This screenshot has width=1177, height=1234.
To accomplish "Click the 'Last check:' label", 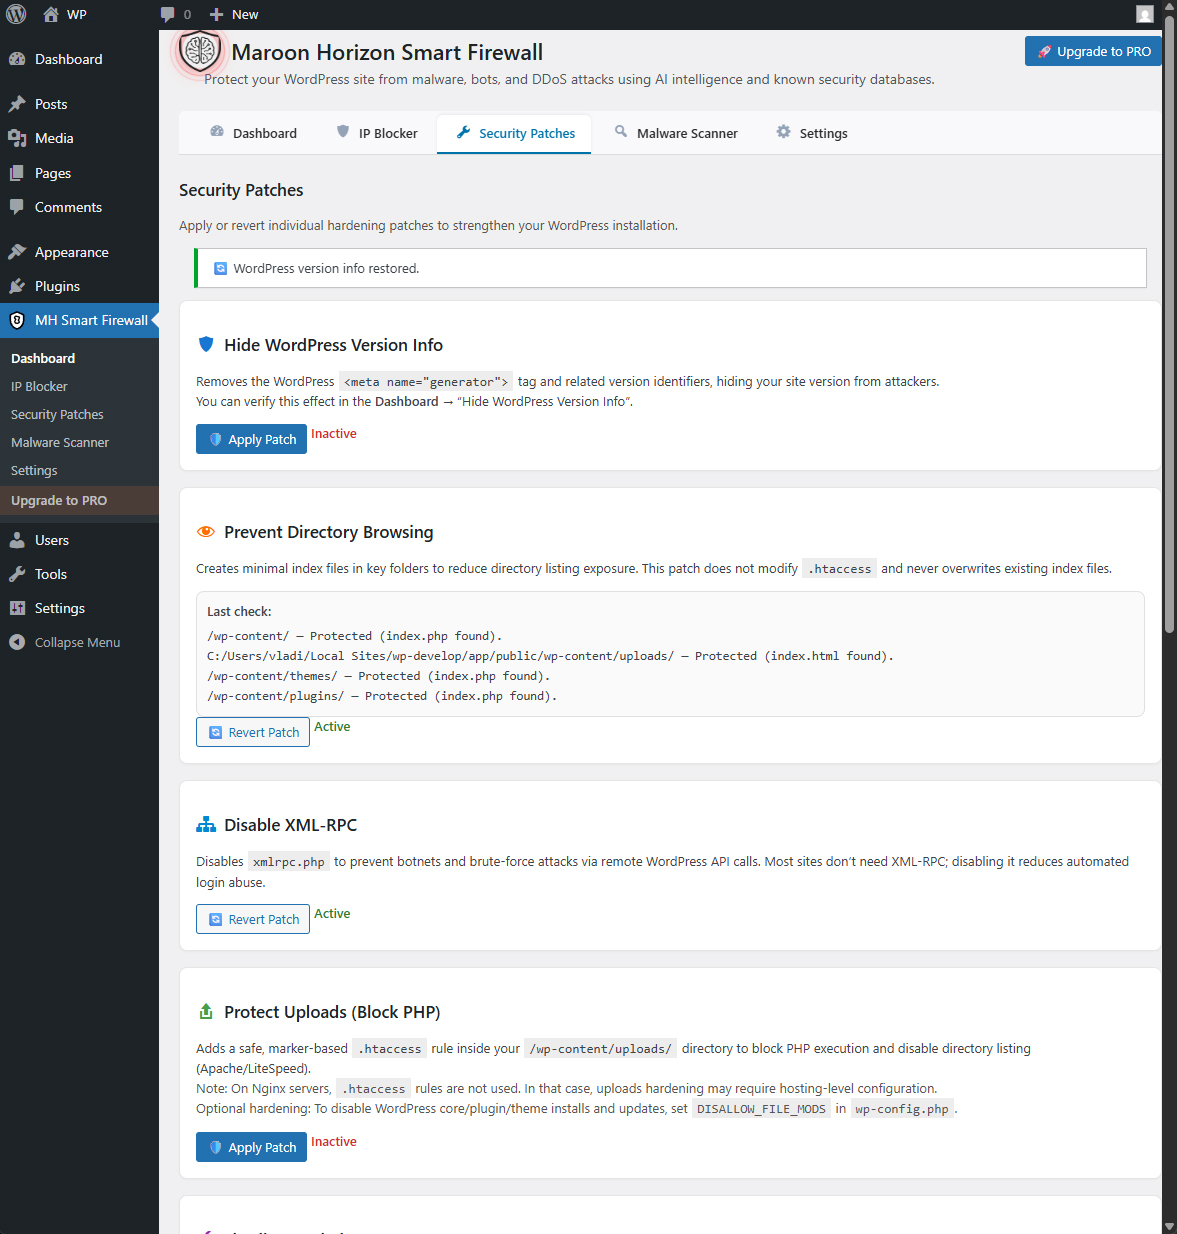I will pyautogui.click(x=239, y=611).
